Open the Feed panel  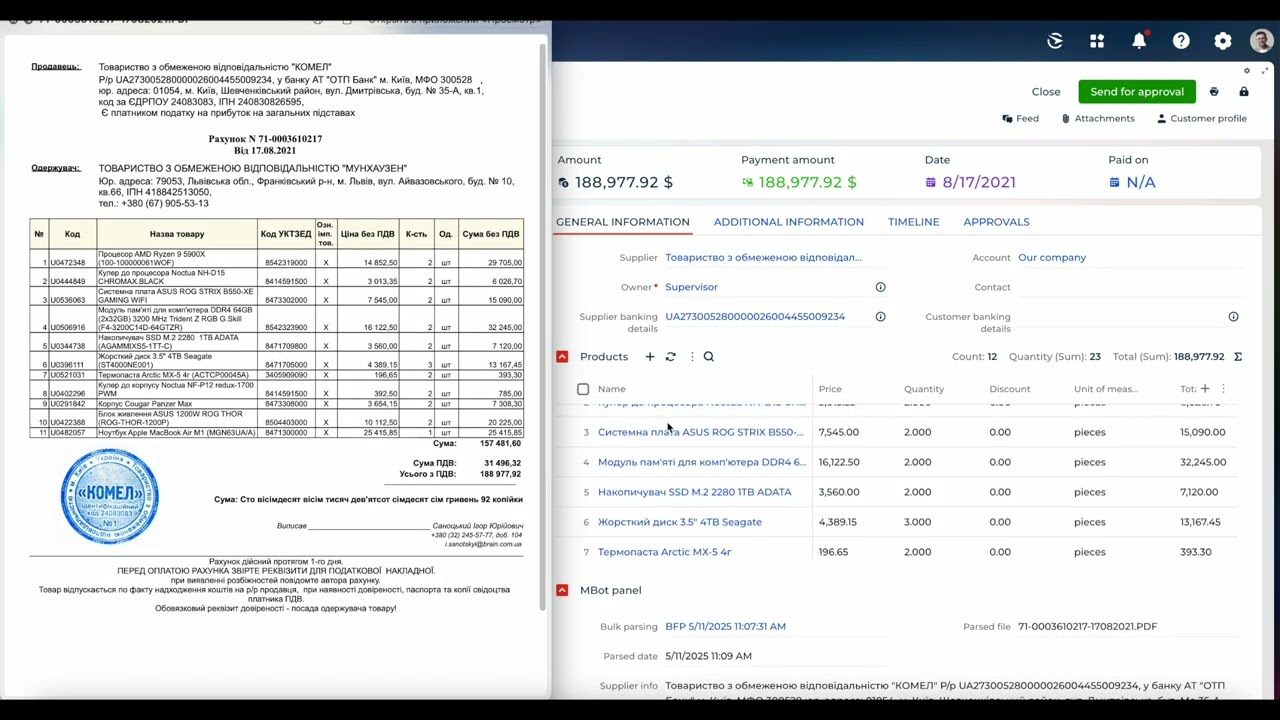1020,118
